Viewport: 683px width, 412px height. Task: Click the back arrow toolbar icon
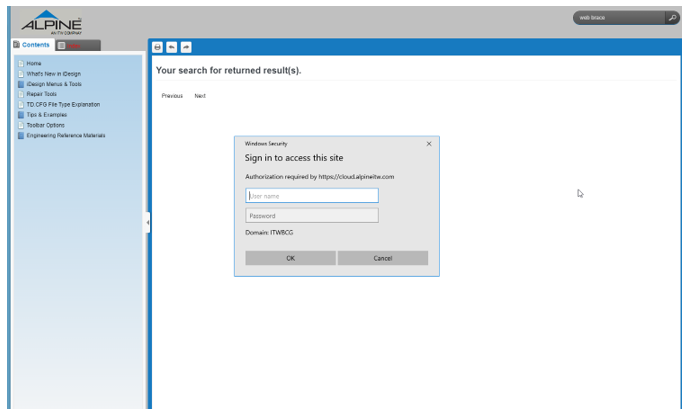[172, 48]
